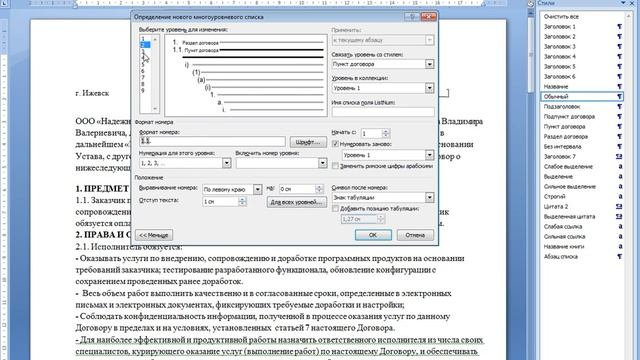Open 'Выравнивание номера' dropdown
This screenshot has width=640, height=360.
(258, 189)
